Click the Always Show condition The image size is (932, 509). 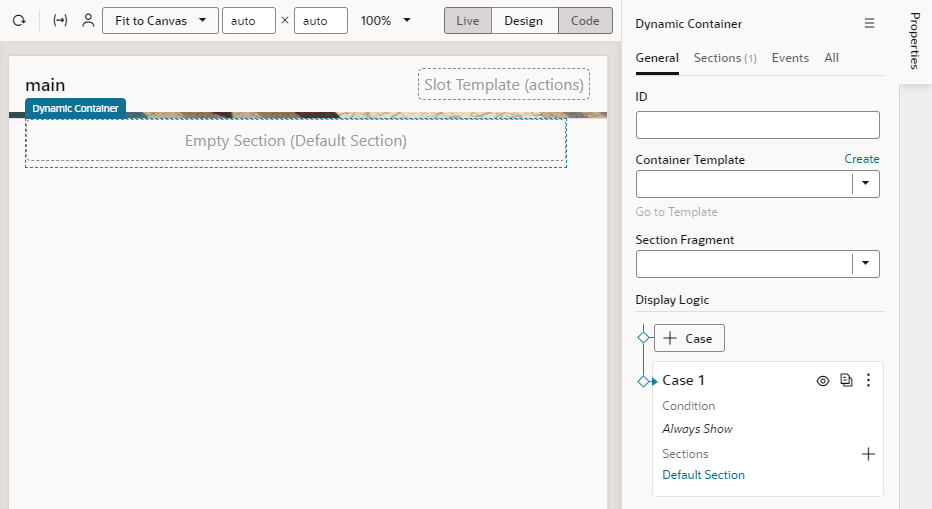click(697, 429)
